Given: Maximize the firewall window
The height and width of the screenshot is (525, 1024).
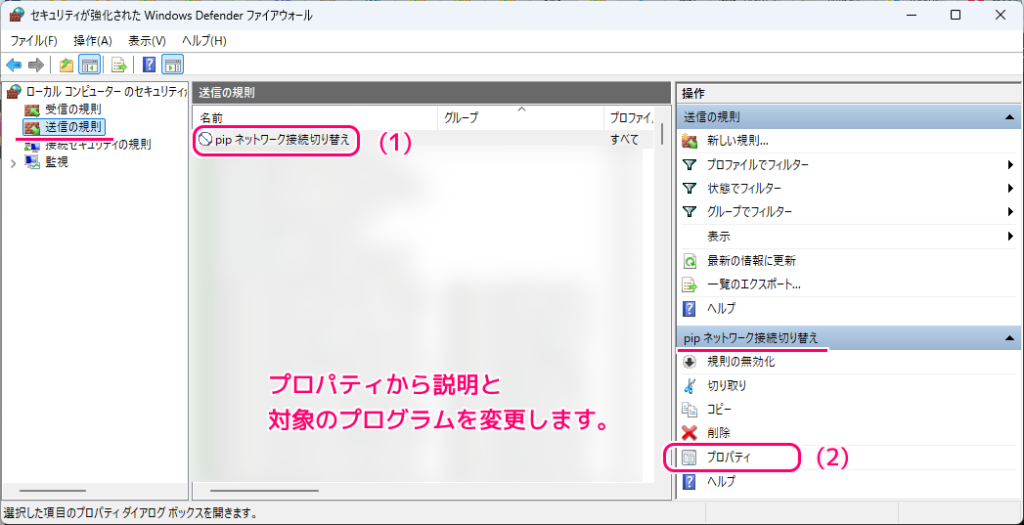Looking at the screenshot, I should pyautogui.click(x=955, y=15).
